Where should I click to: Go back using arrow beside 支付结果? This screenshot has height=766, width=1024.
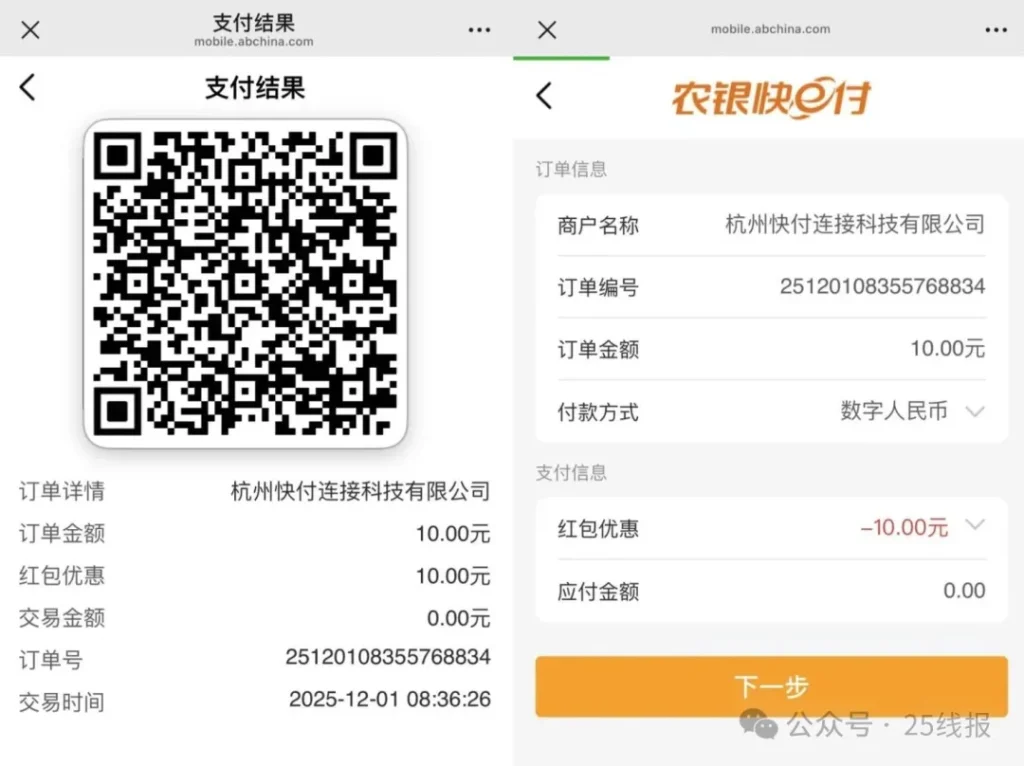[27, 88]
